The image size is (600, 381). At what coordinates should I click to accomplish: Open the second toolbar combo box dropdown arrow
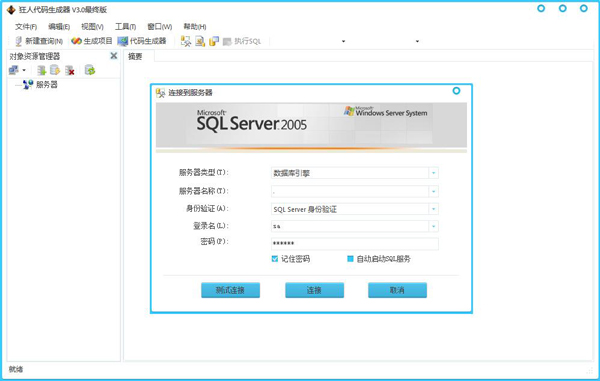(417, 41)
